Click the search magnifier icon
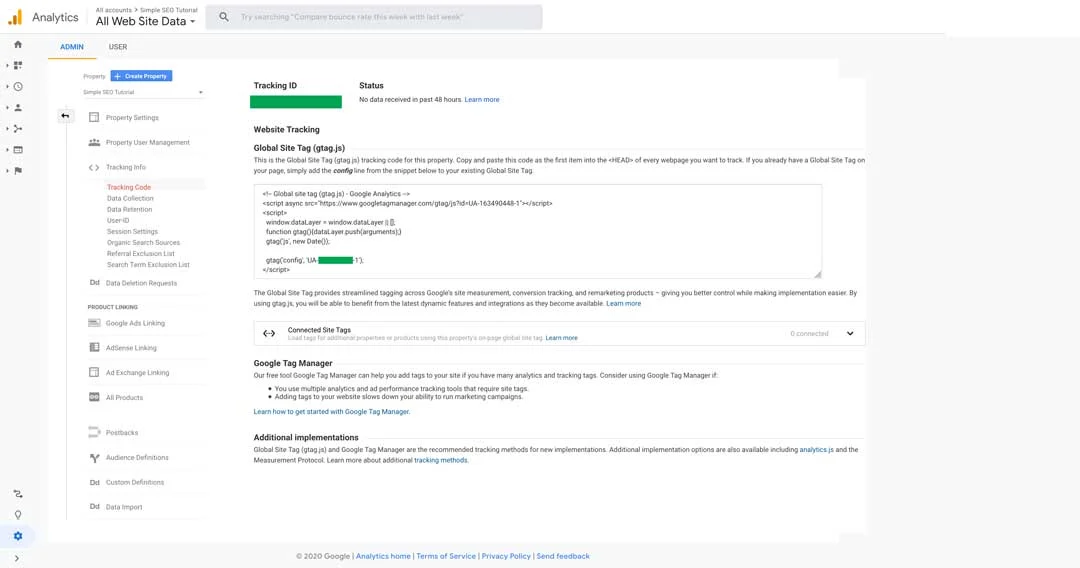 click(x=224, y=17)
